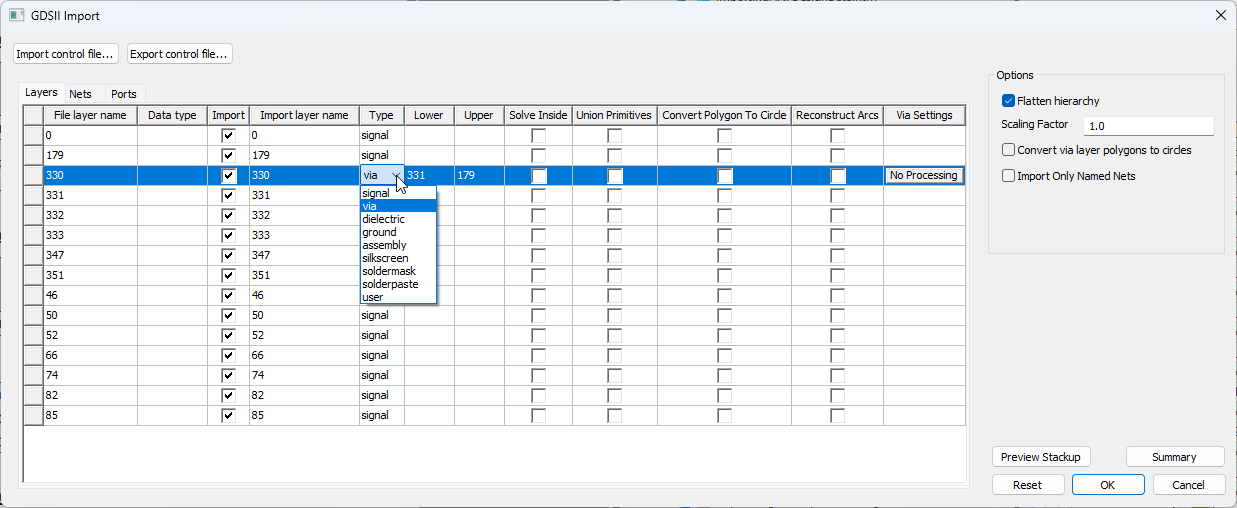The width and height of the screenshot is (1237, 508).
Task: Open the Ports tab
Action: tap(124, 94)
